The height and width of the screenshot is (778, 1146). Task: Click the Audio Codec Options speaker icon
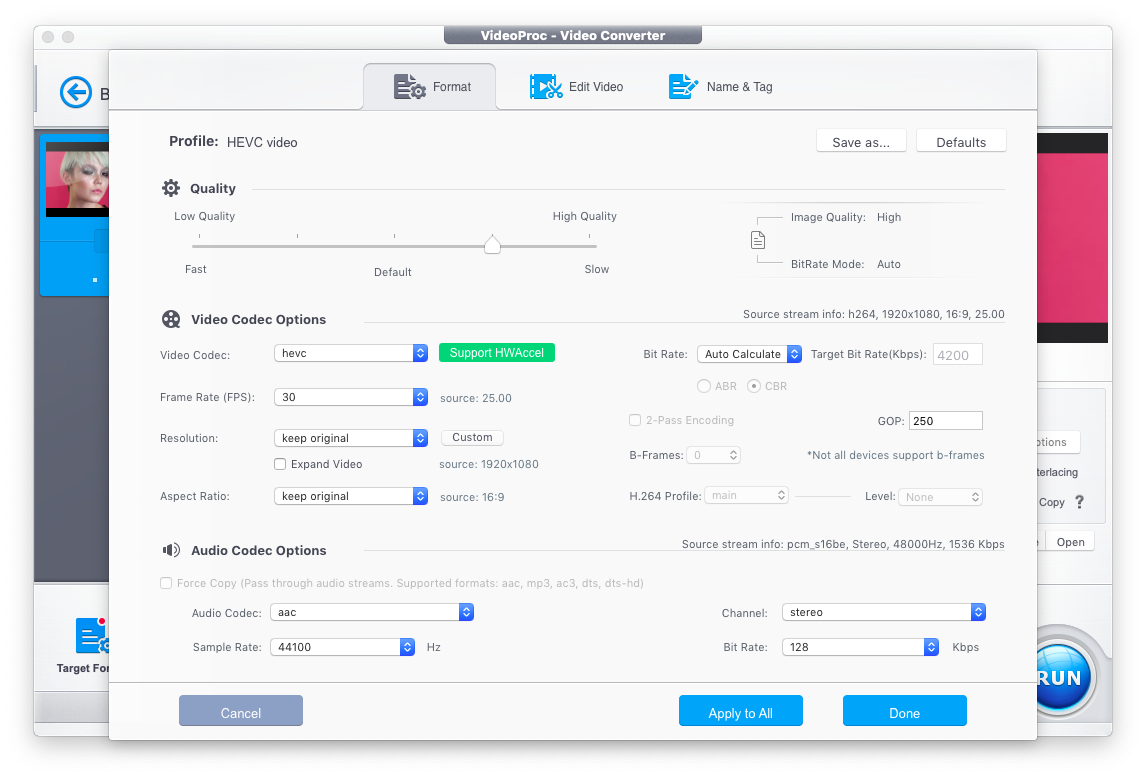click(x=171, y=551)
